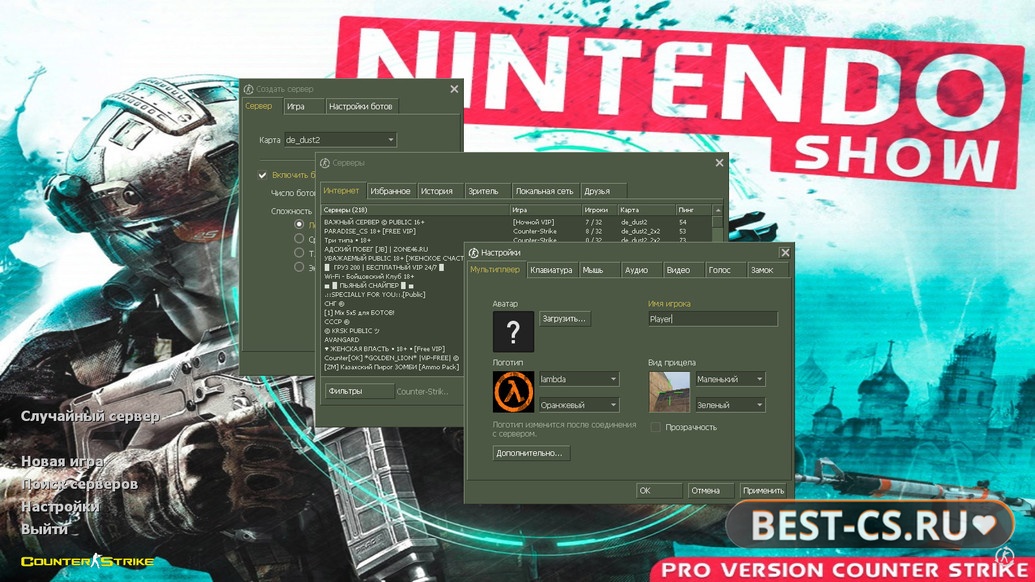Open the Оранжевый color dropdown

click(578, 404)
